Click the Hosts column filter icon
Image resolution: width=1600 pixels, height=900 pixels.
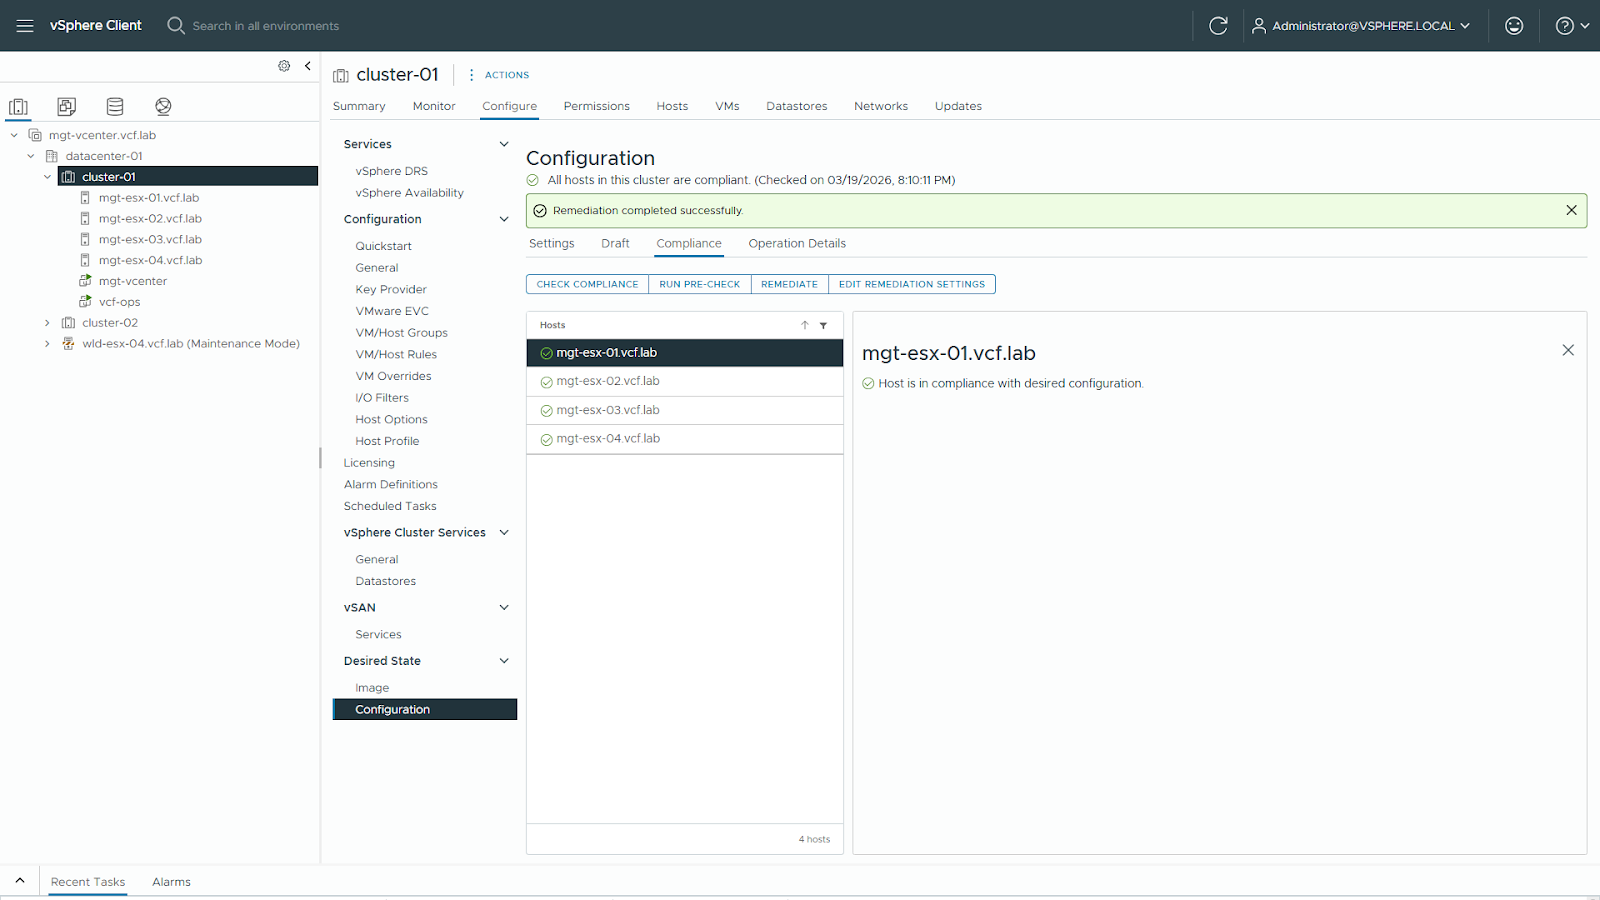coord(823,325)
